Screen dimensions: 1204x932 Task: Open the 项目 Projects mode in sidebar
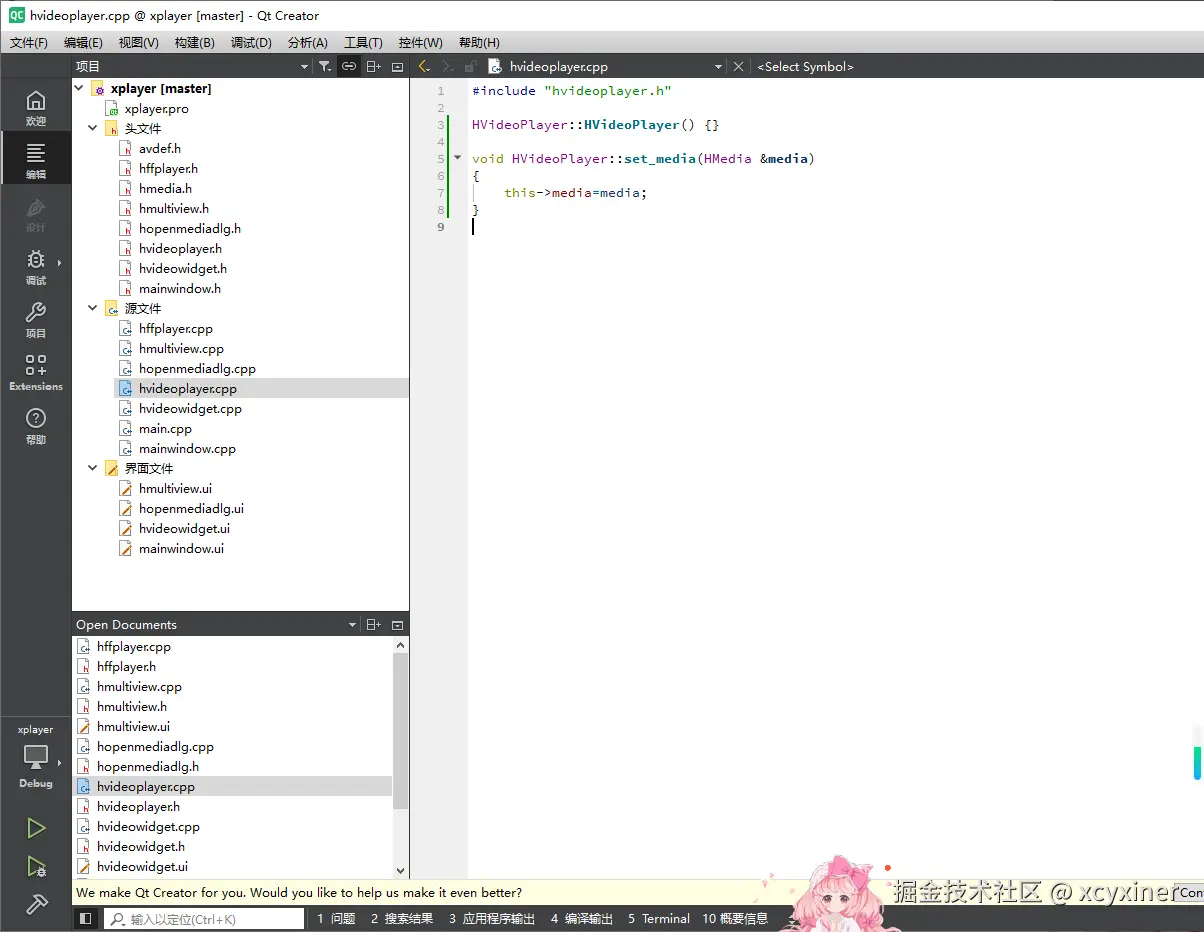[36, 319]
